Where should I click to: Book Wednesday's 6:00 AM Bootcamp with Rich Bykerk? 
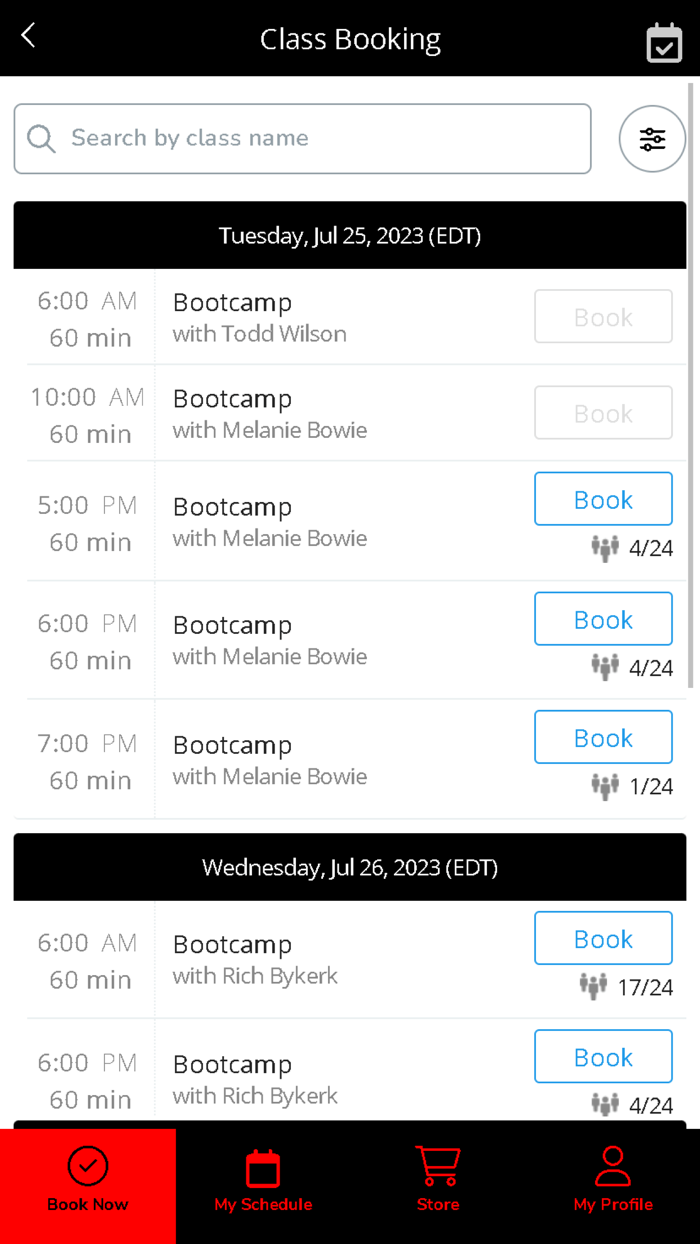point(603,938)
